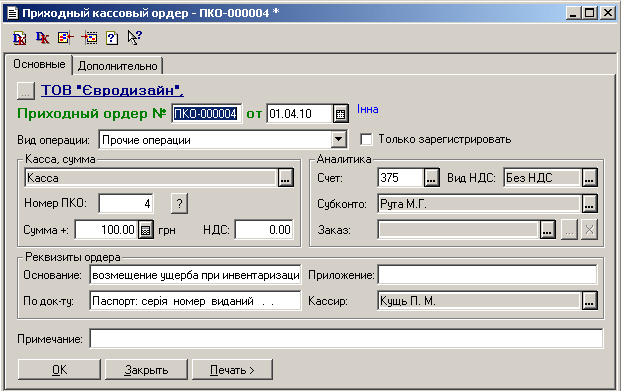Open the calendar picker next to date 01.04.10
The image size is (621, 391).
tap(340, 114)
